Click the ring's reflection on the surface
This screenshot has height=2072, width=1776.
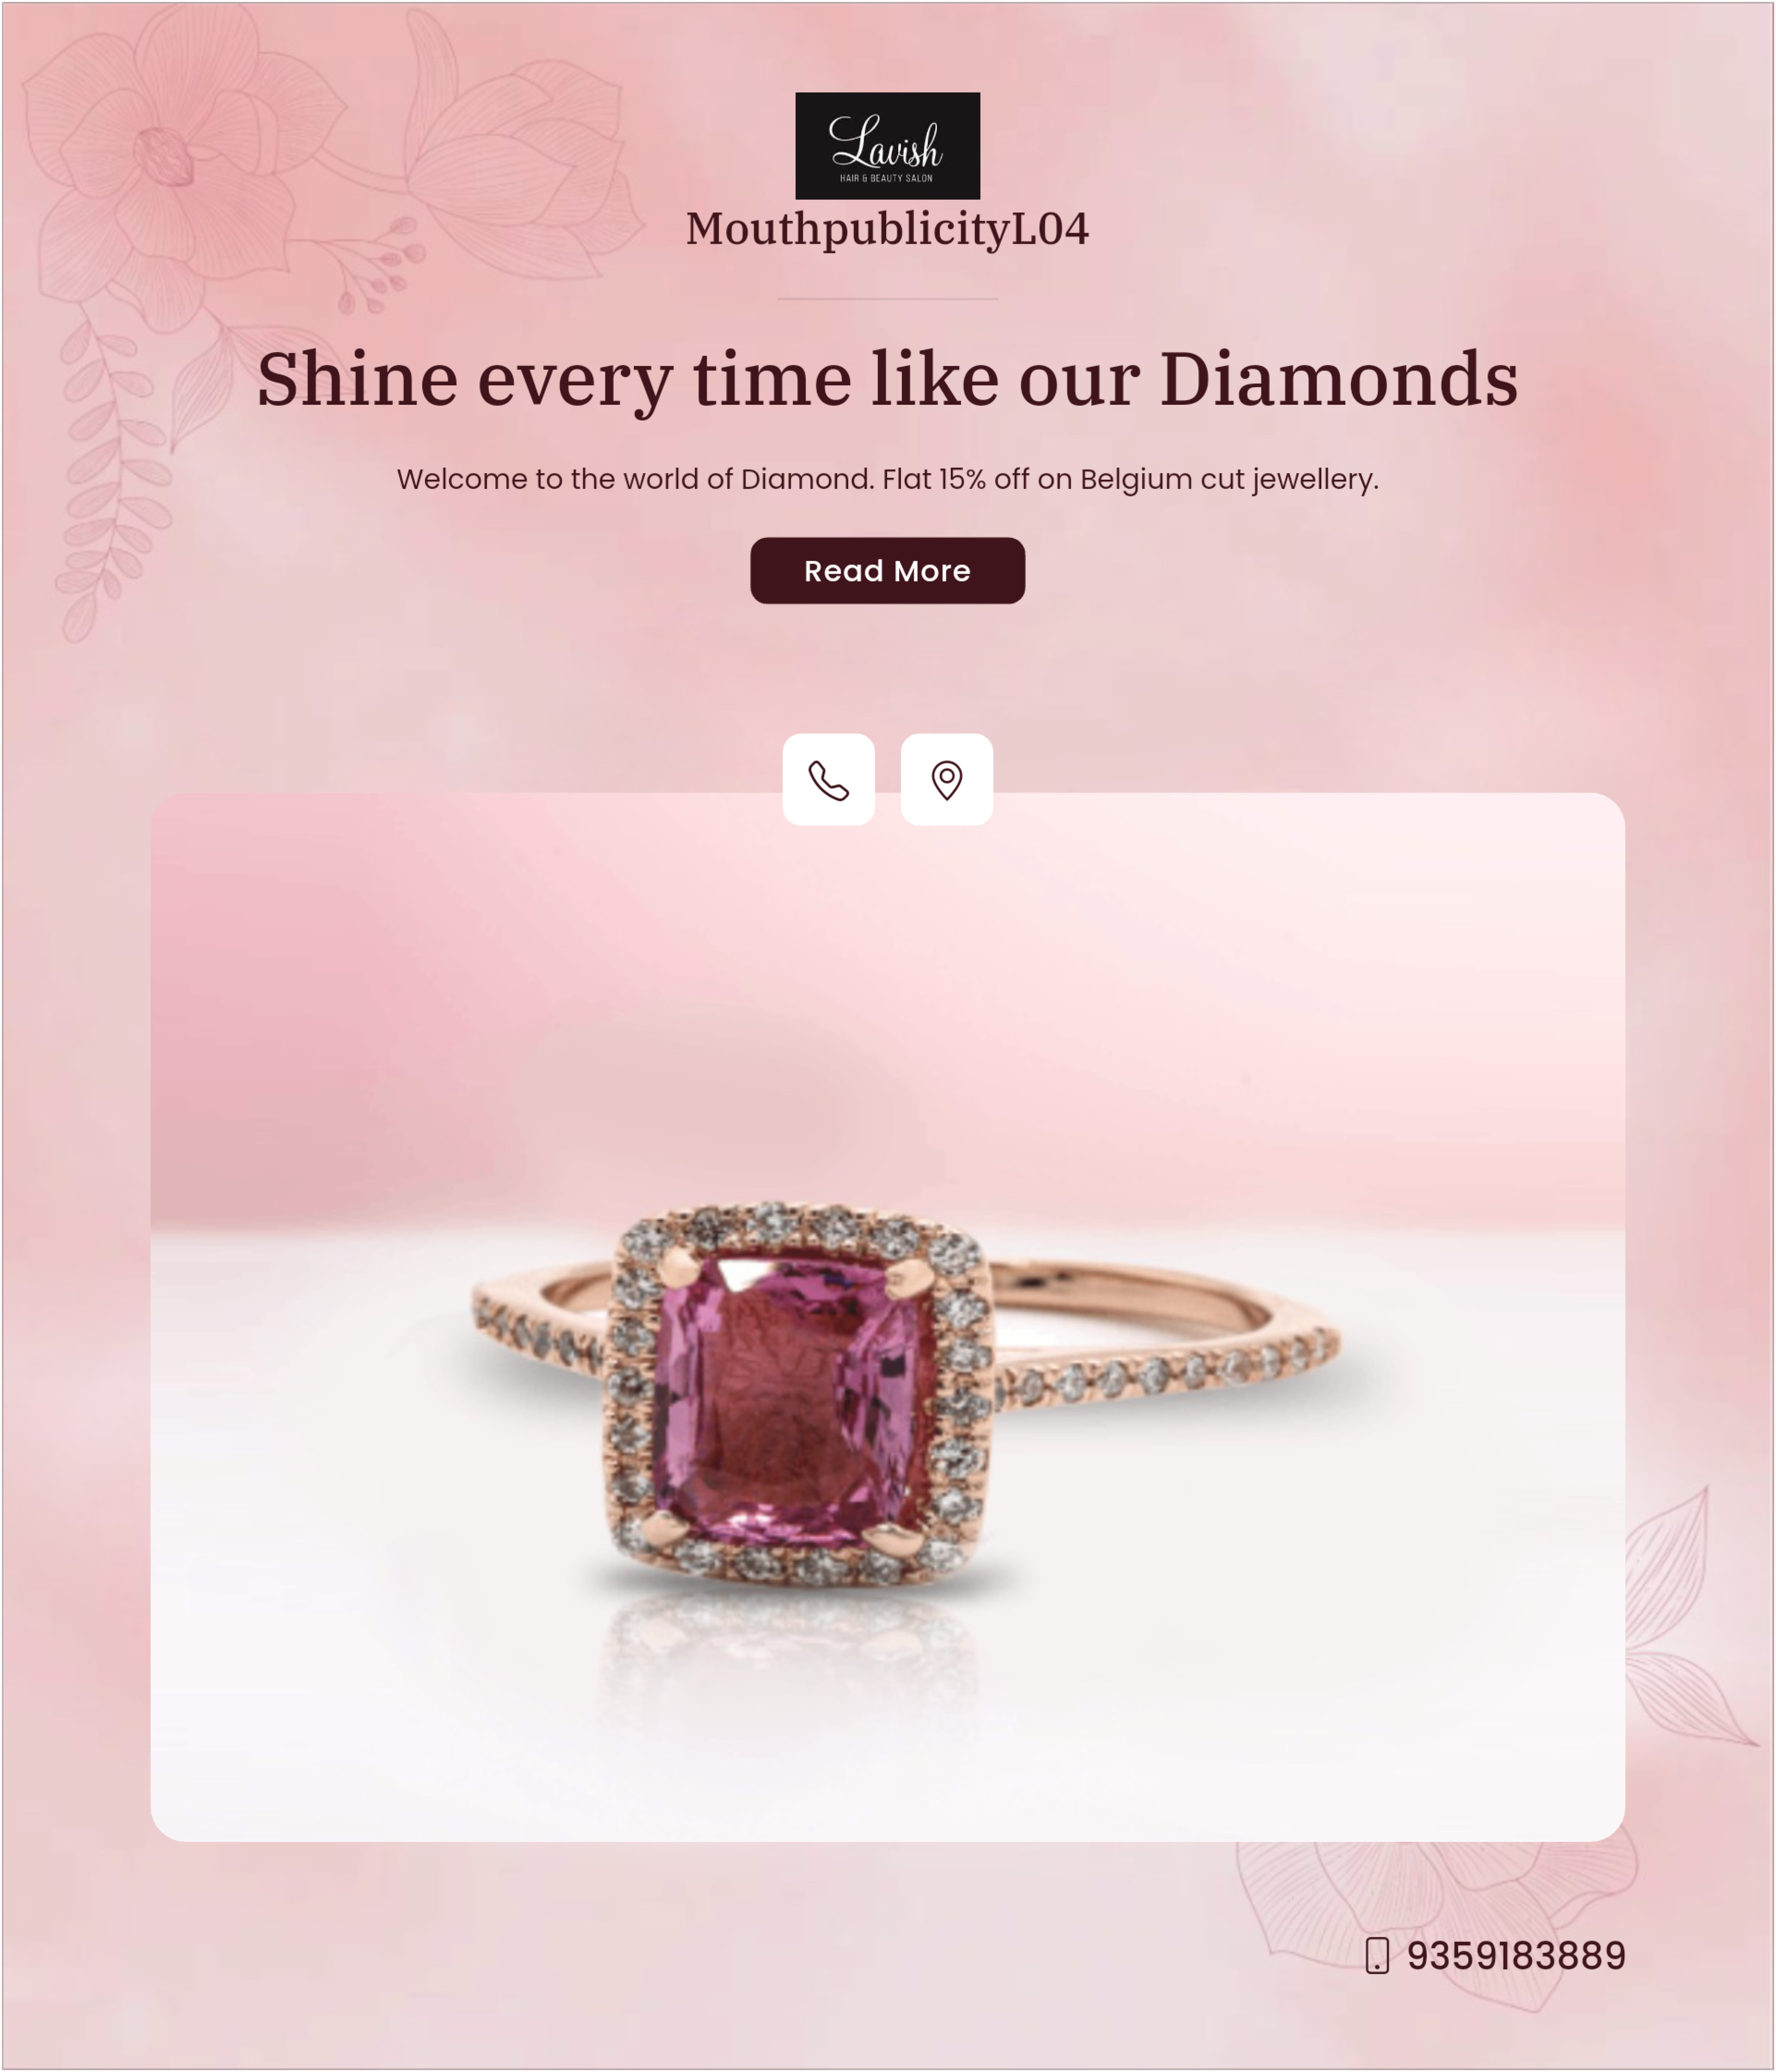pos(790,1650)
